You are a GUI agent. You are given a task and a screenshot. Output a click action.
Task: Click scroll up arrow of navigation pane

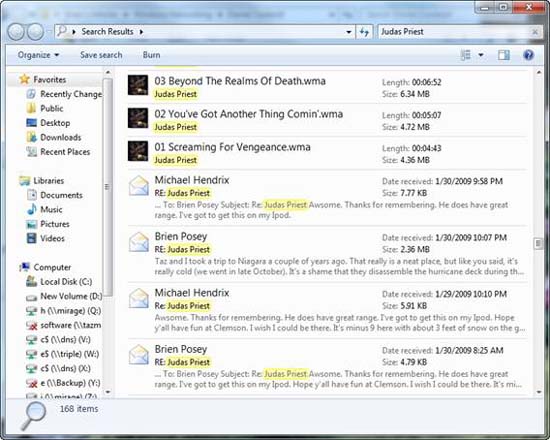[x=108, y=72]
